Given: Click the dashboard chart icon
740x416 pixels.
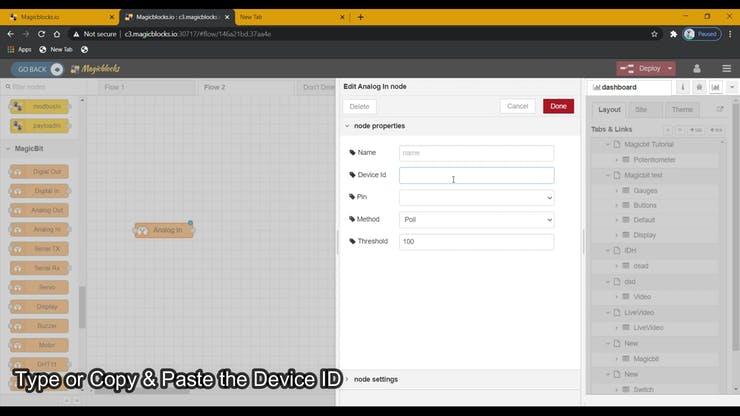Looking at the screenshot, I should (x=715, y=87).
